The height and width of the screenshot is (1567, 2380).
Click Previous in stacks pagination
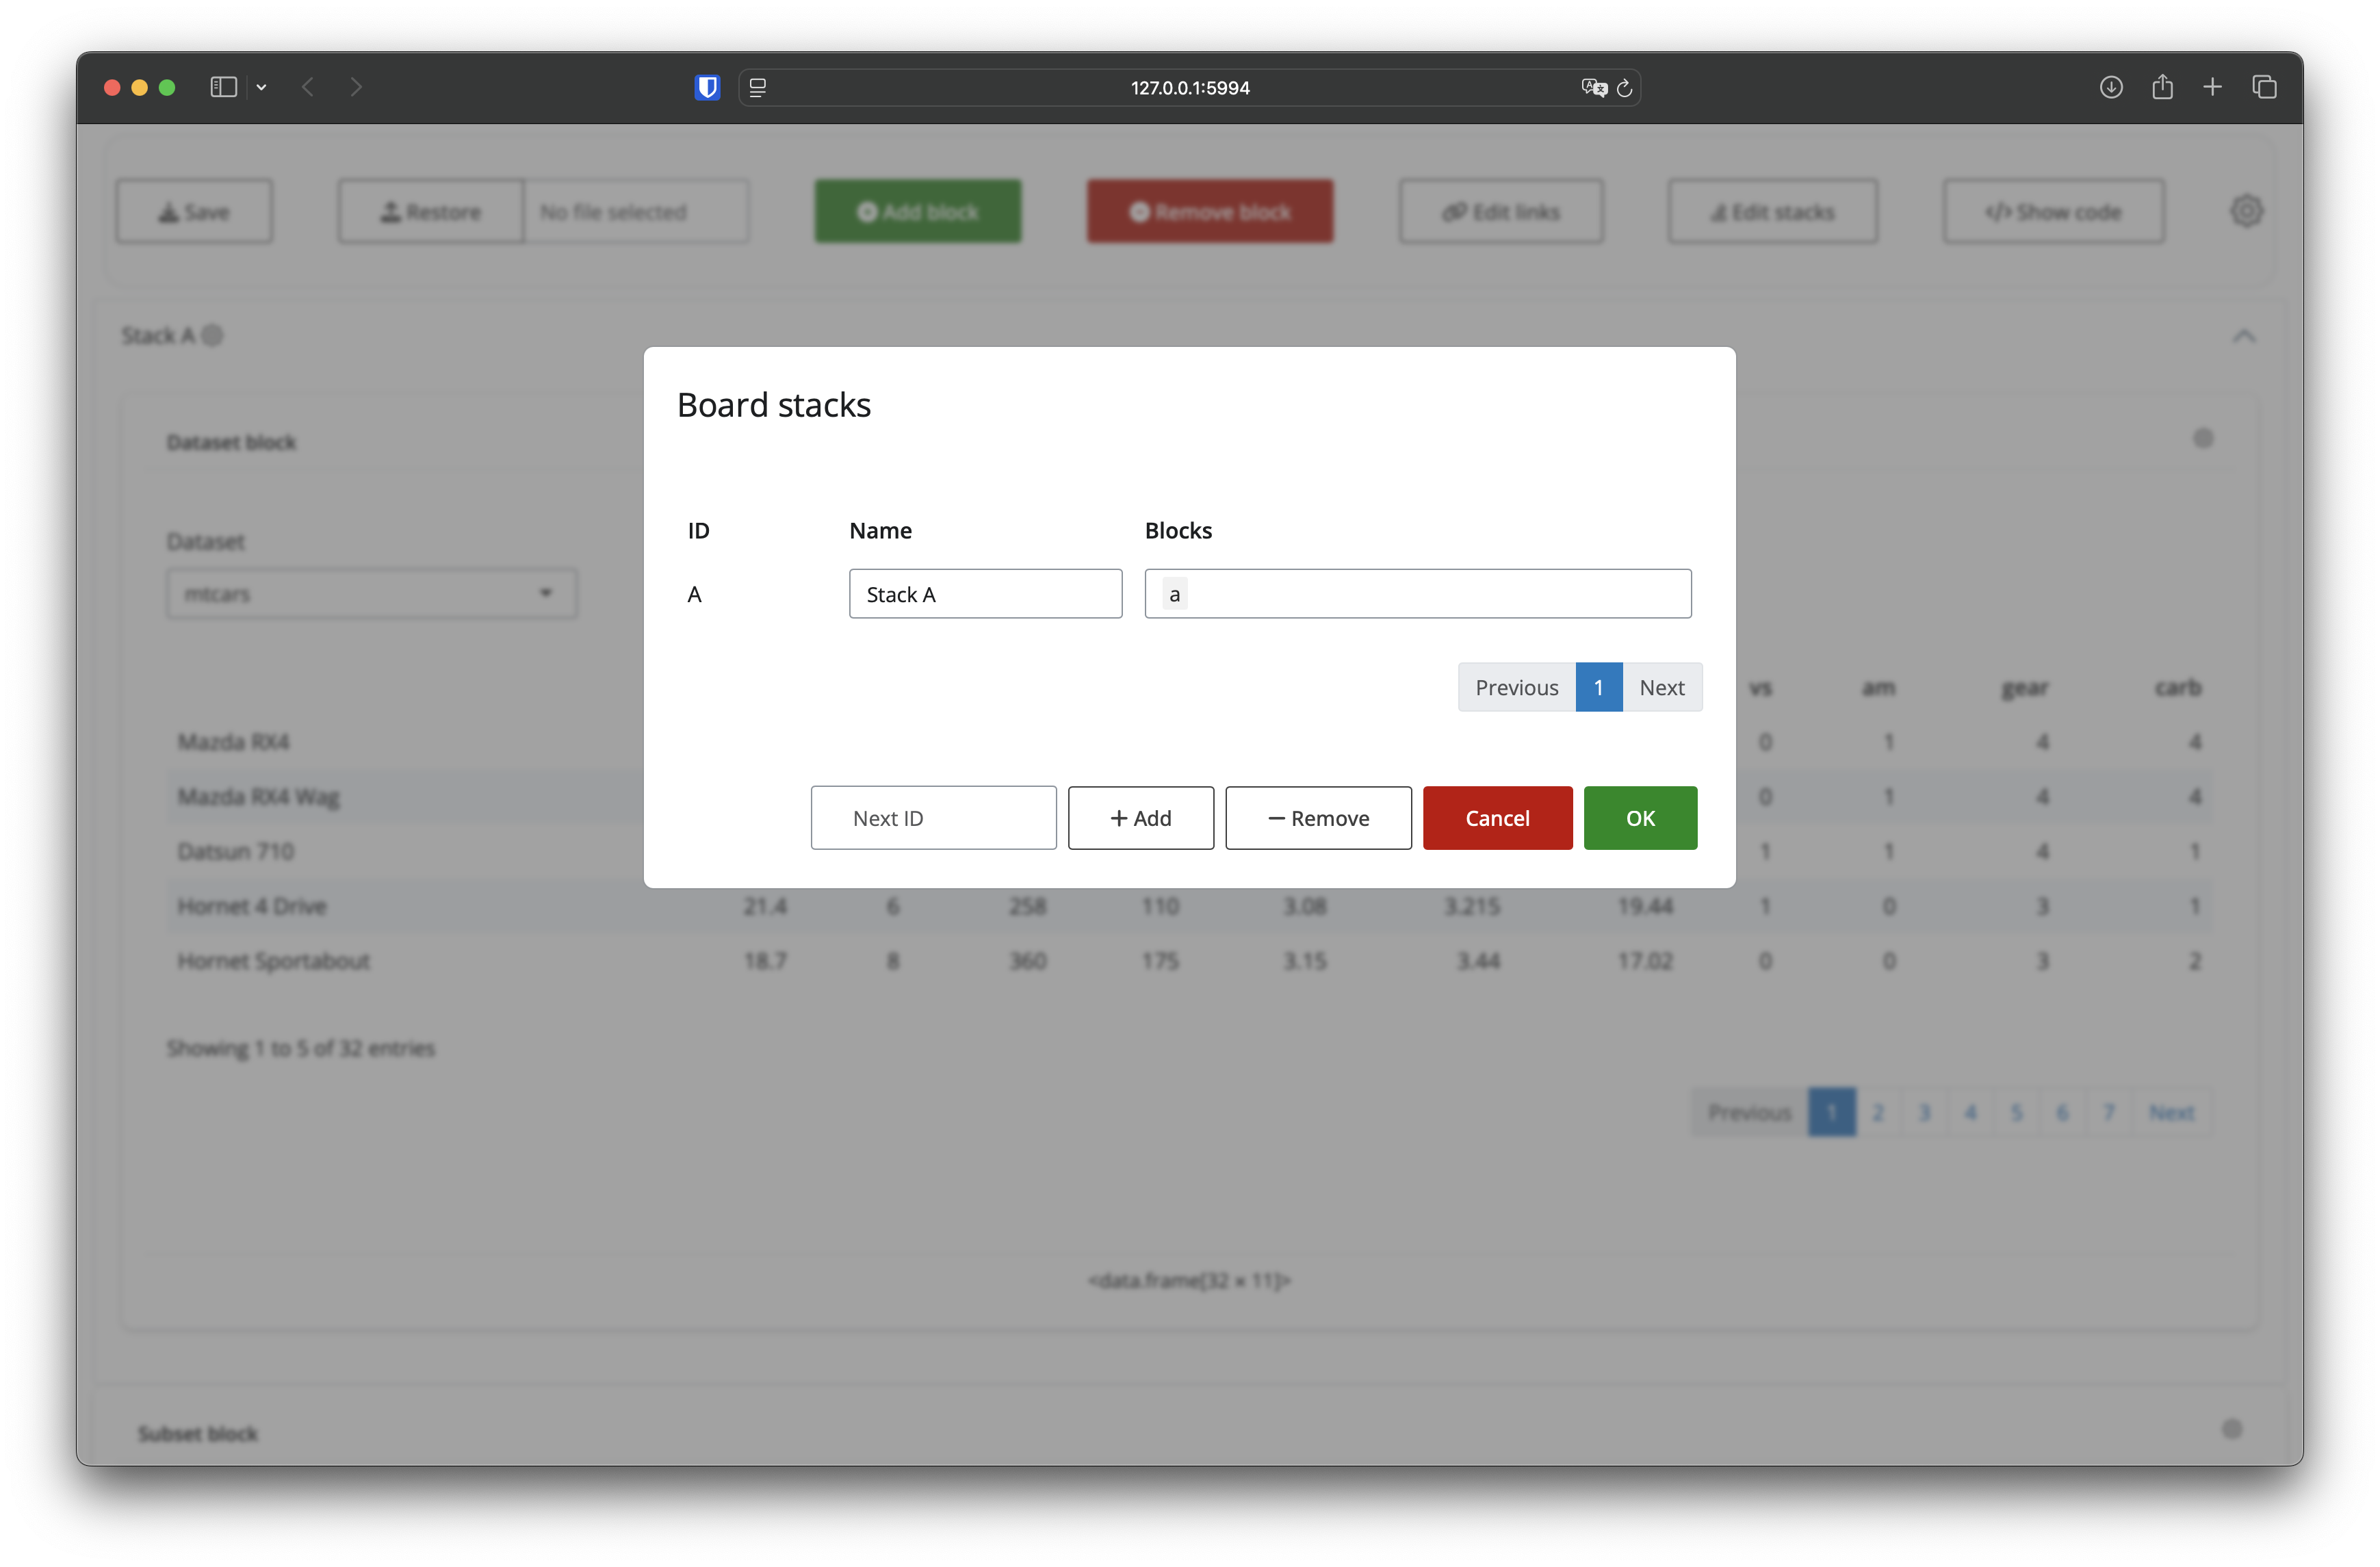tap(1516, 688)
